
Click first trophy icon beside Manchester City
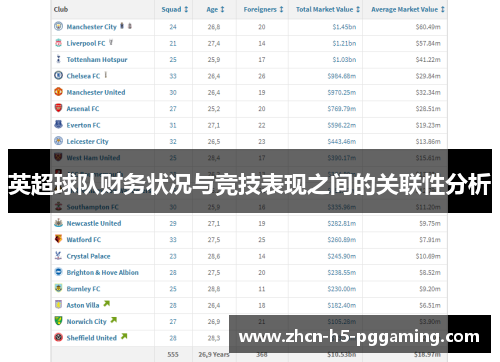click(x=122, y=25)
